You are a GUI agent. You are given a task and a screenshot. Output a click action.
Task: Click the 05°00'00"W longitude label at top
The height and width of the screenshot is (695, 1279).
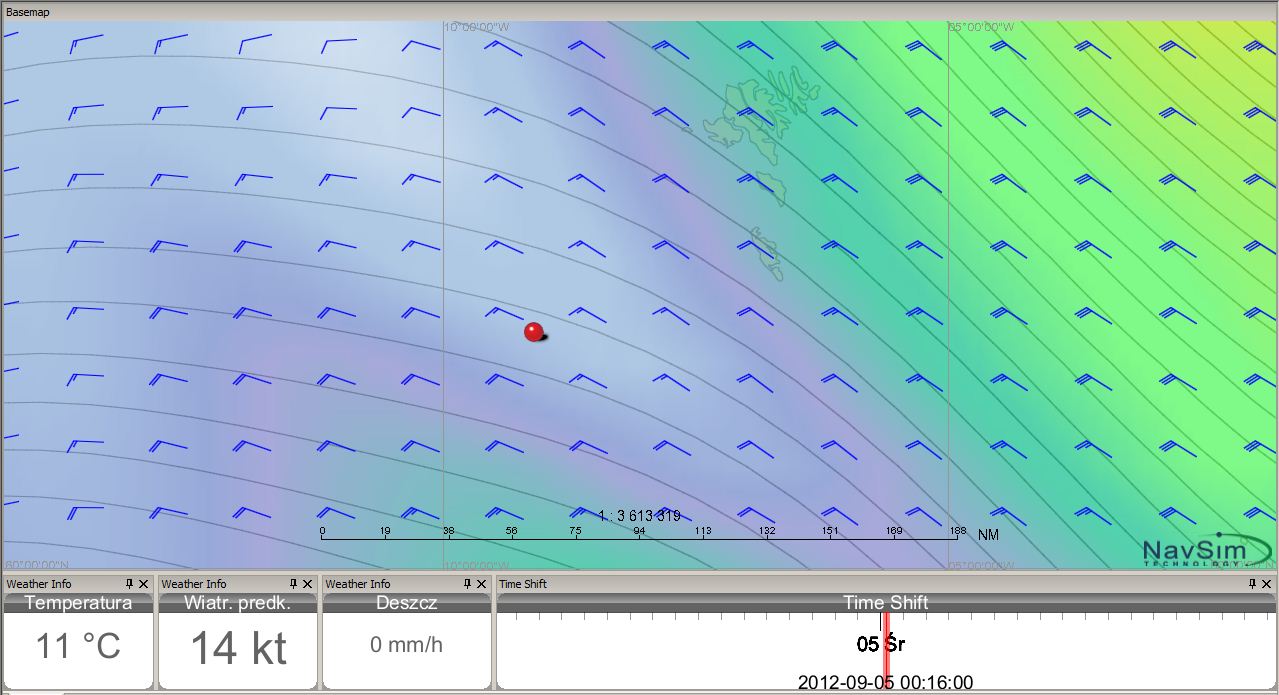981,27
